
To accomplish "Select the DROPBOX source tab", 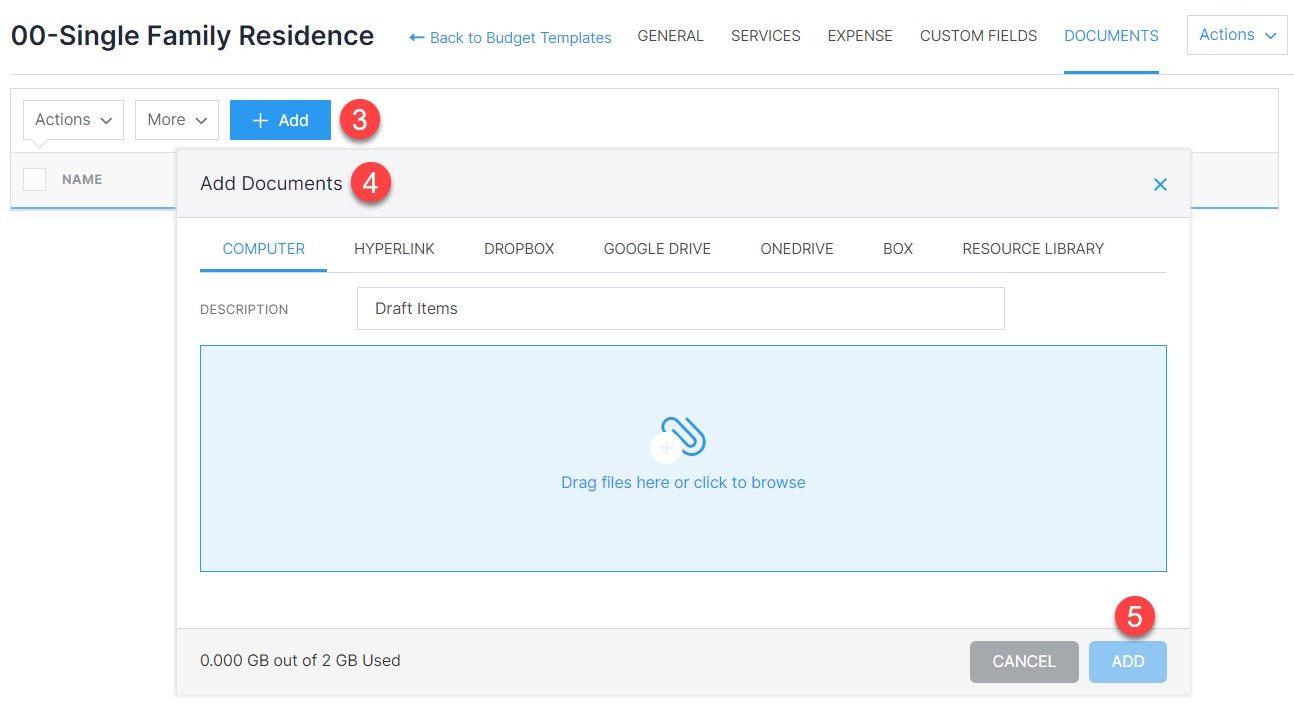I will click(519, 249).
